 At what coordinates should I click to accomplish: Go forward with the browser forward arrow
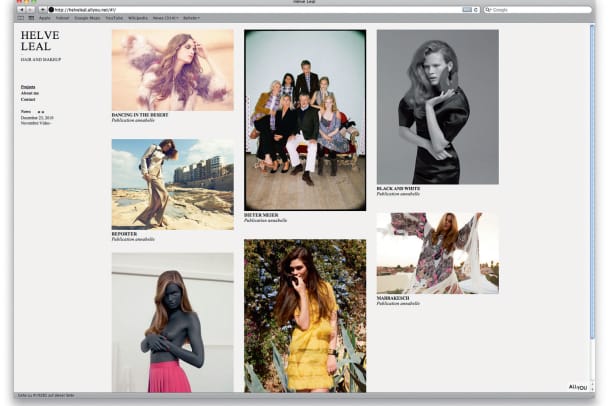(x=31, y=10)
